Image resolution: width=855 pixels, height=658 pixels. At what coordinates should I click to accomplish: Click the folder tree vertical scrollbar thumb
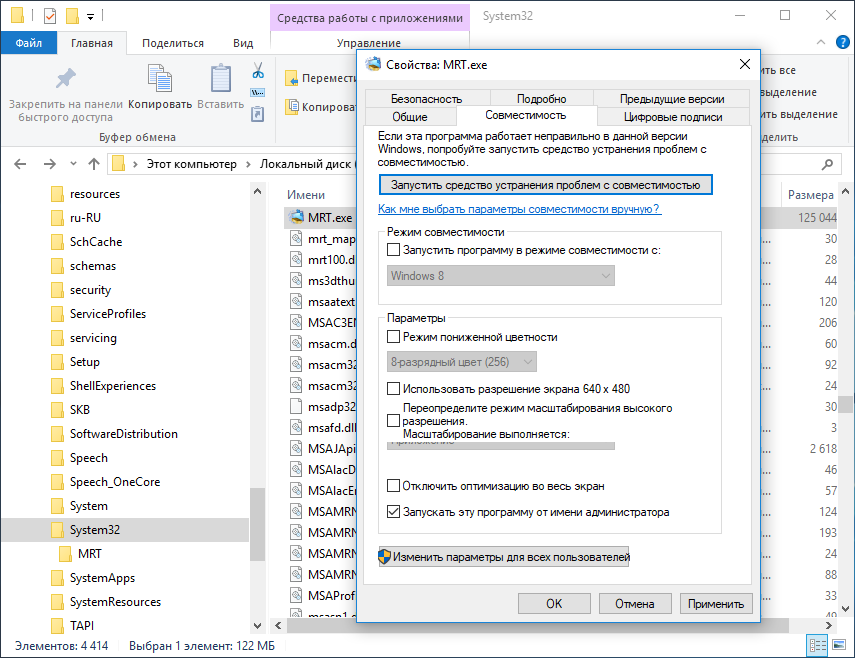(x=257, y=524)
